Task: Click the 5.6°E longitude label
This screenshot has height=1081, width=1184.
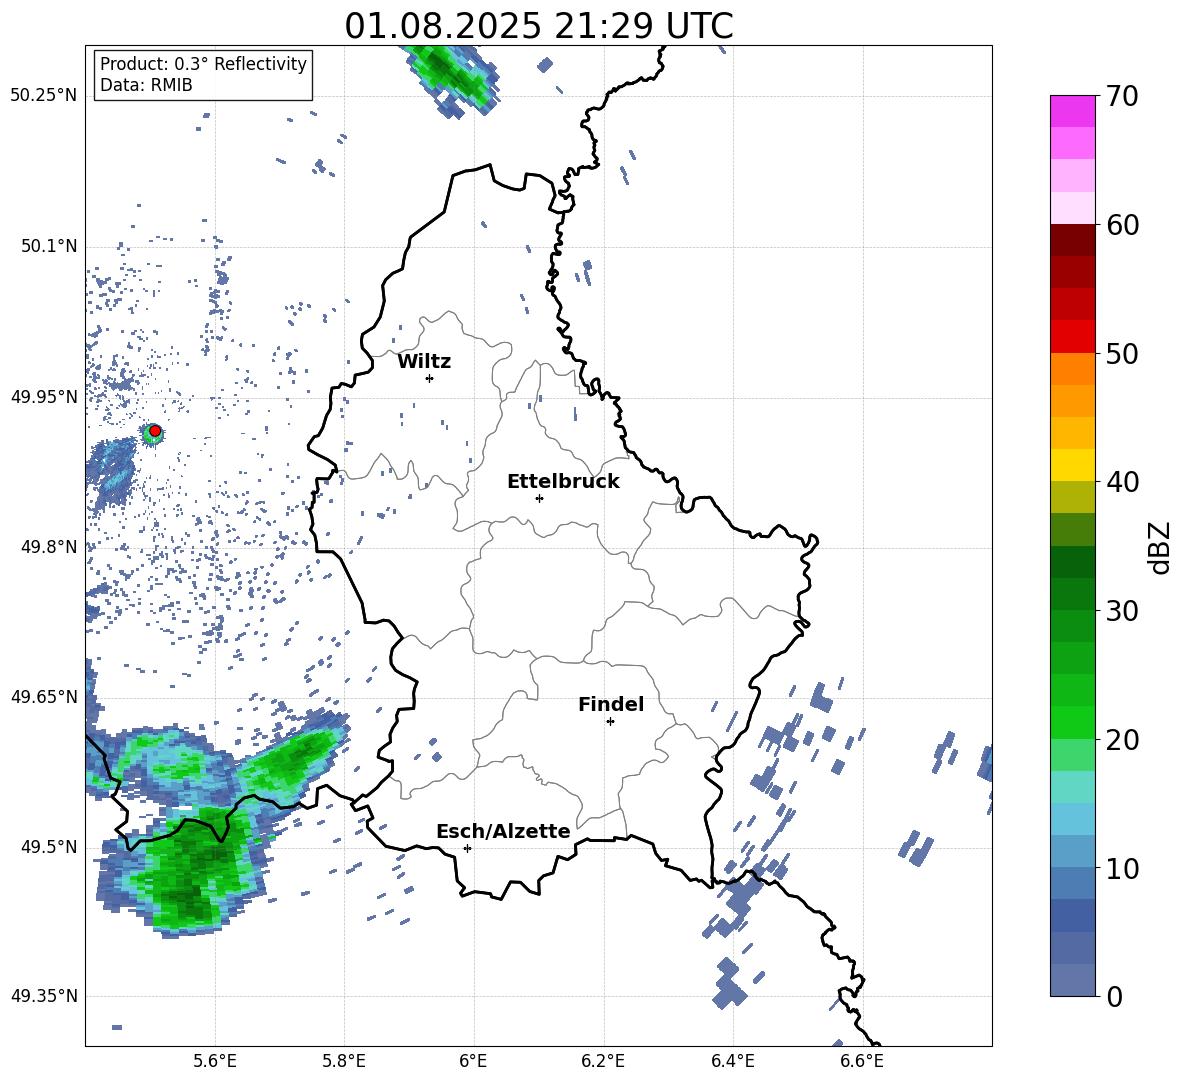Action: click(x=215, y=1061)
